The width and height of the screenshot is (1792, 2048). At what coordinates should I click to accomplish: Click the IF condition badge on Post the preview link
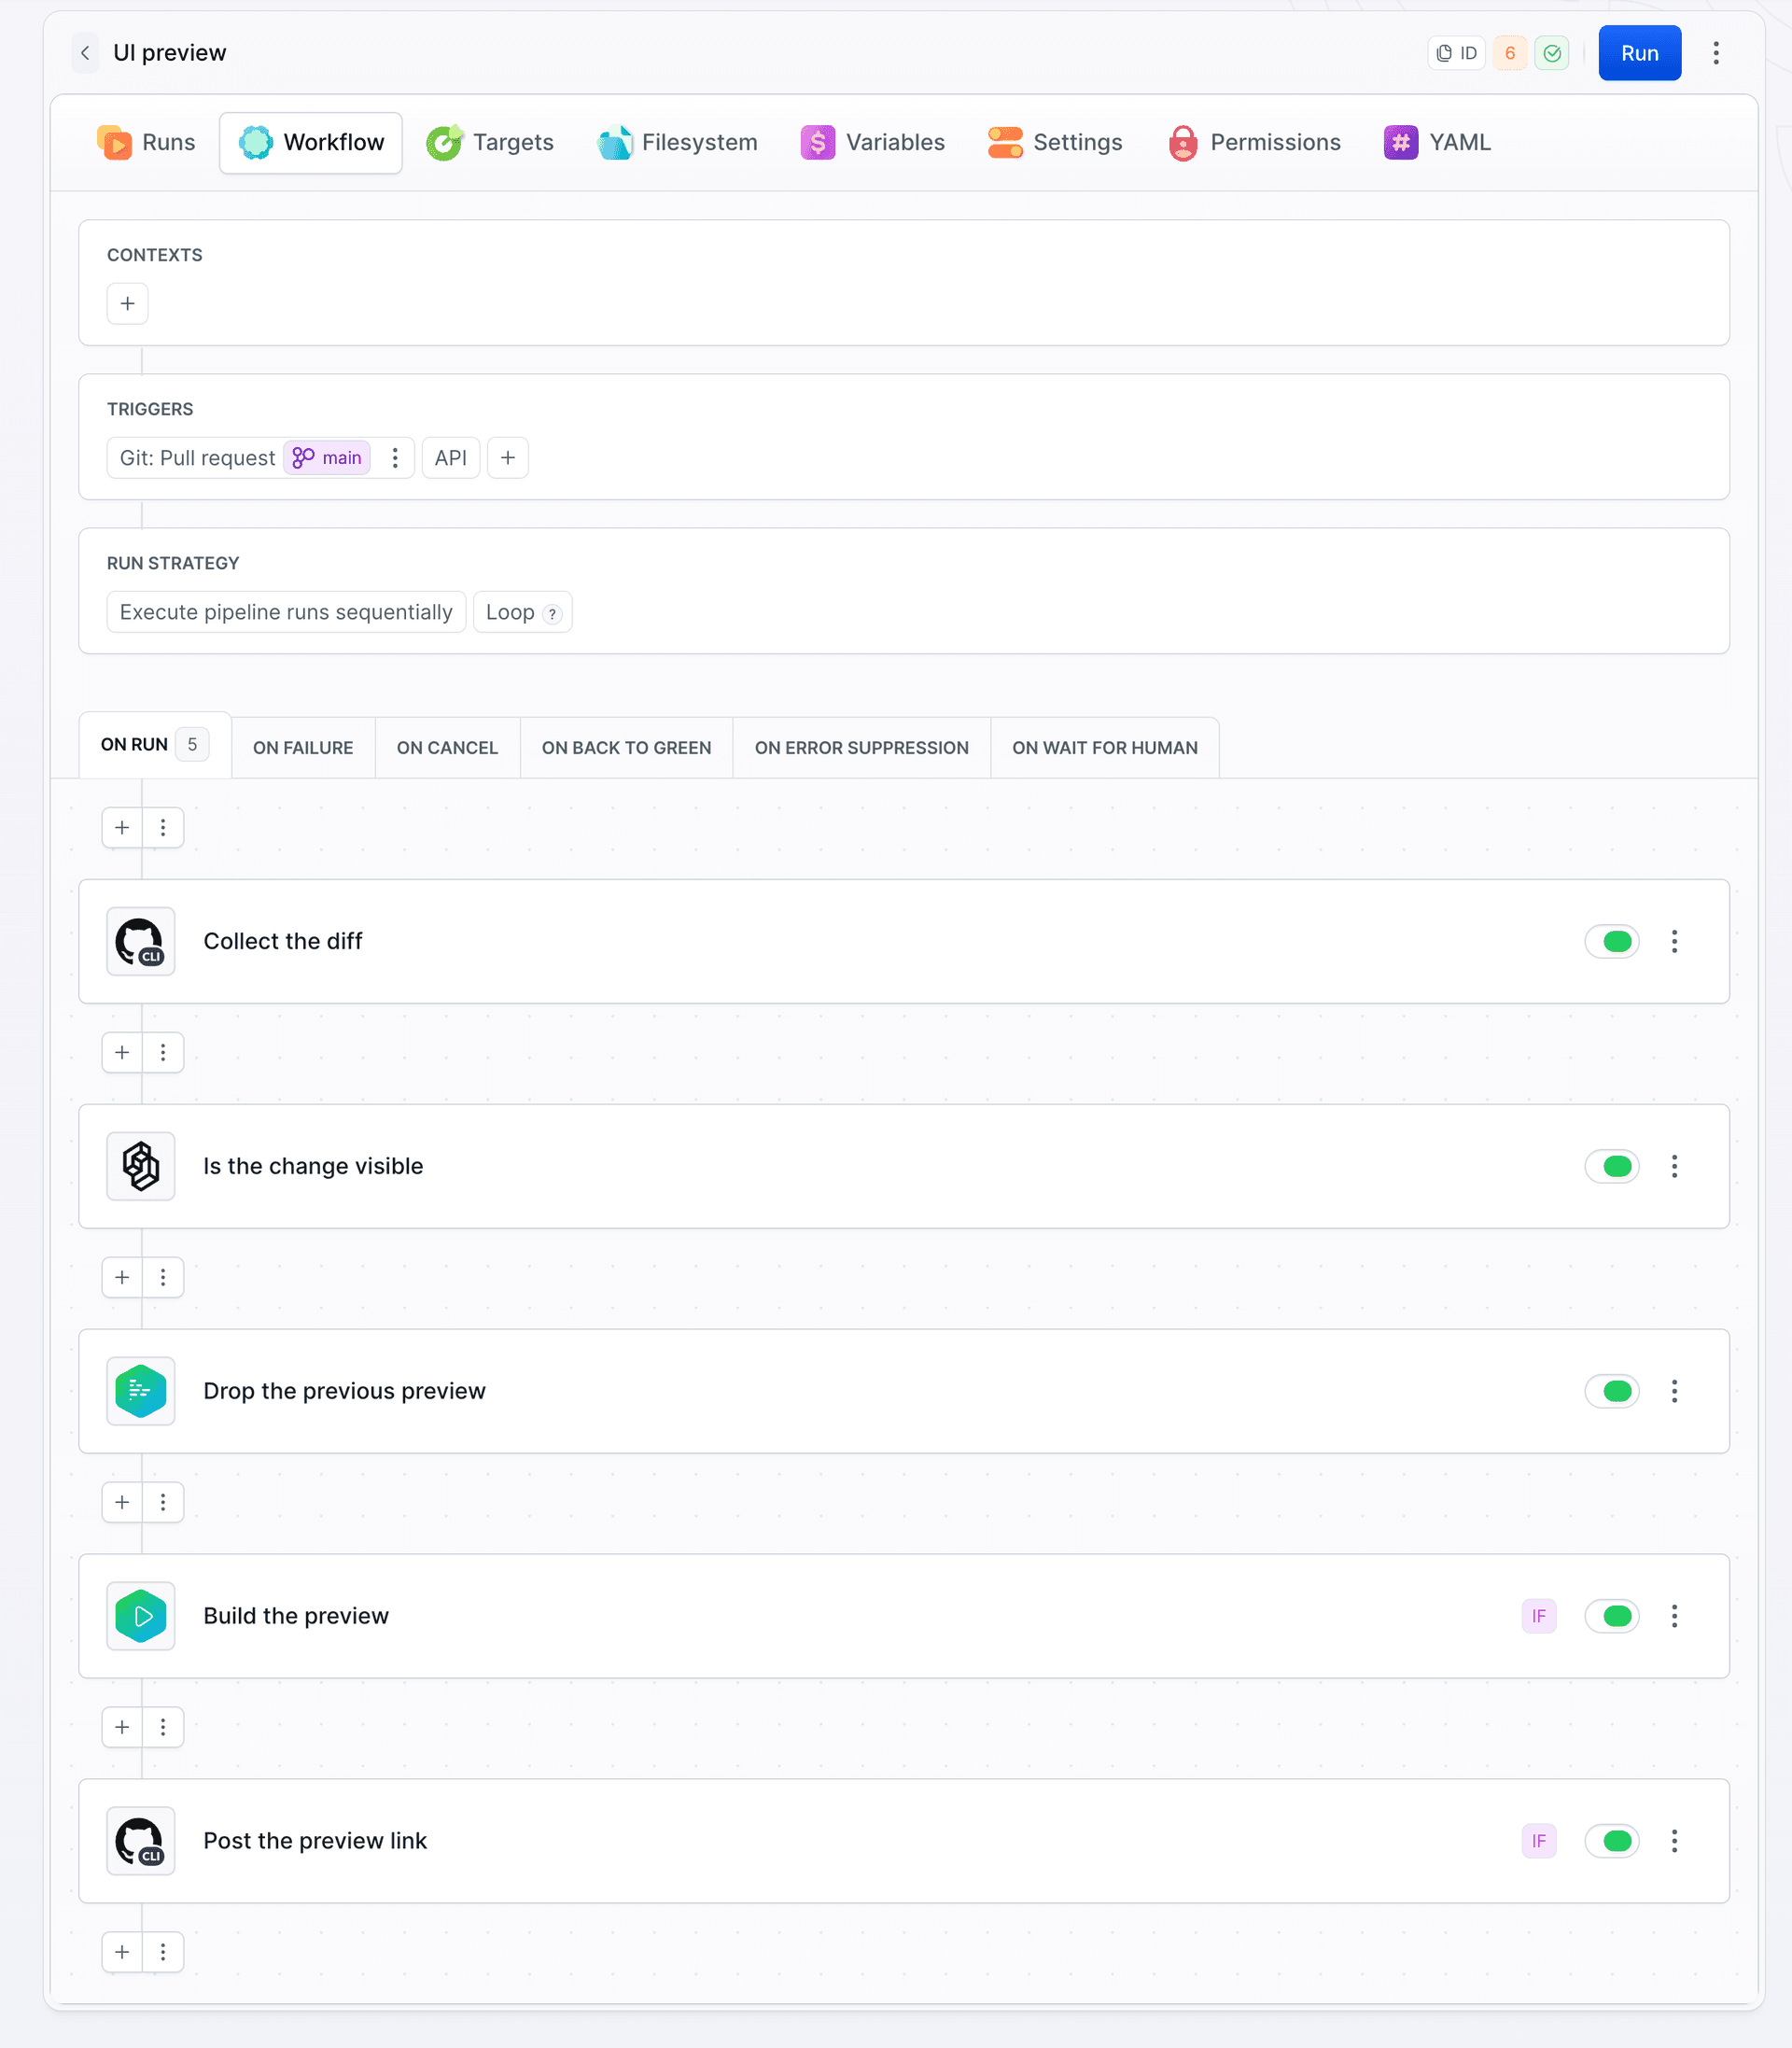click(1538, 1841)
